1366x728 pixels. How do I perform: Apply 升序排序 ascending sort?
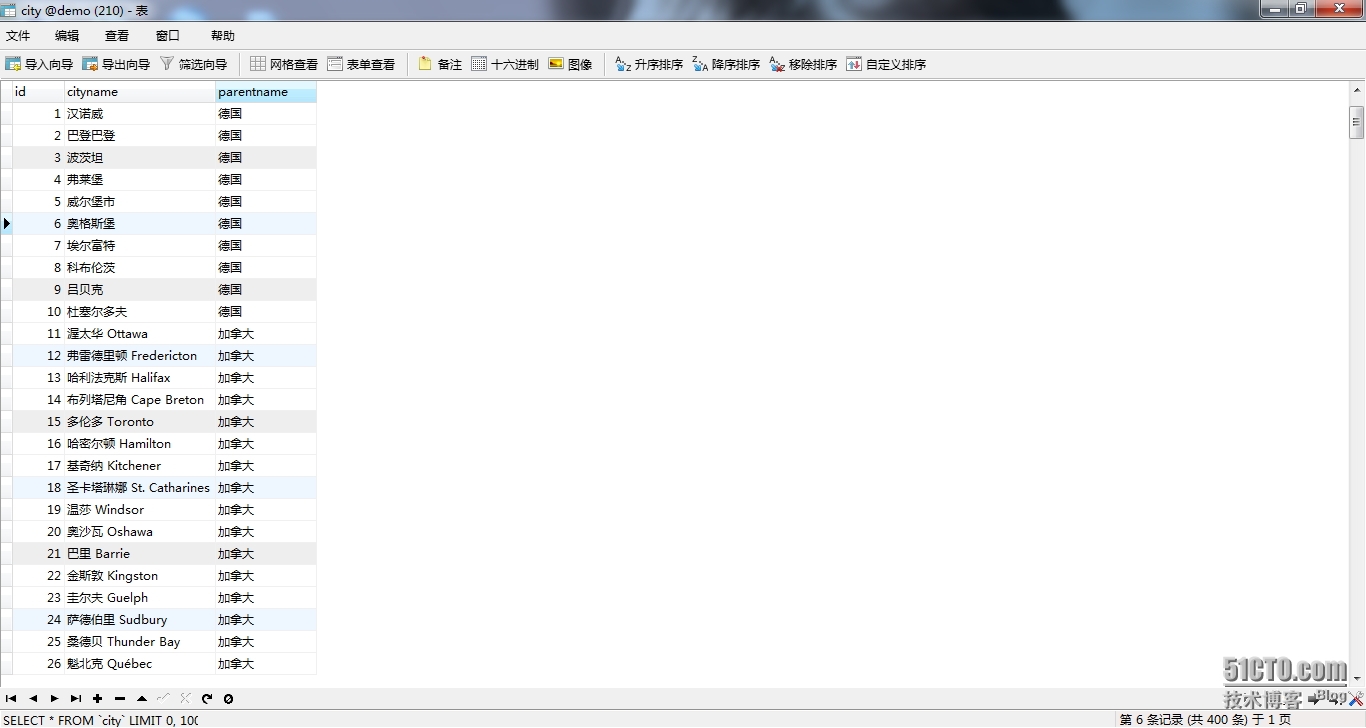coord(649,64)
